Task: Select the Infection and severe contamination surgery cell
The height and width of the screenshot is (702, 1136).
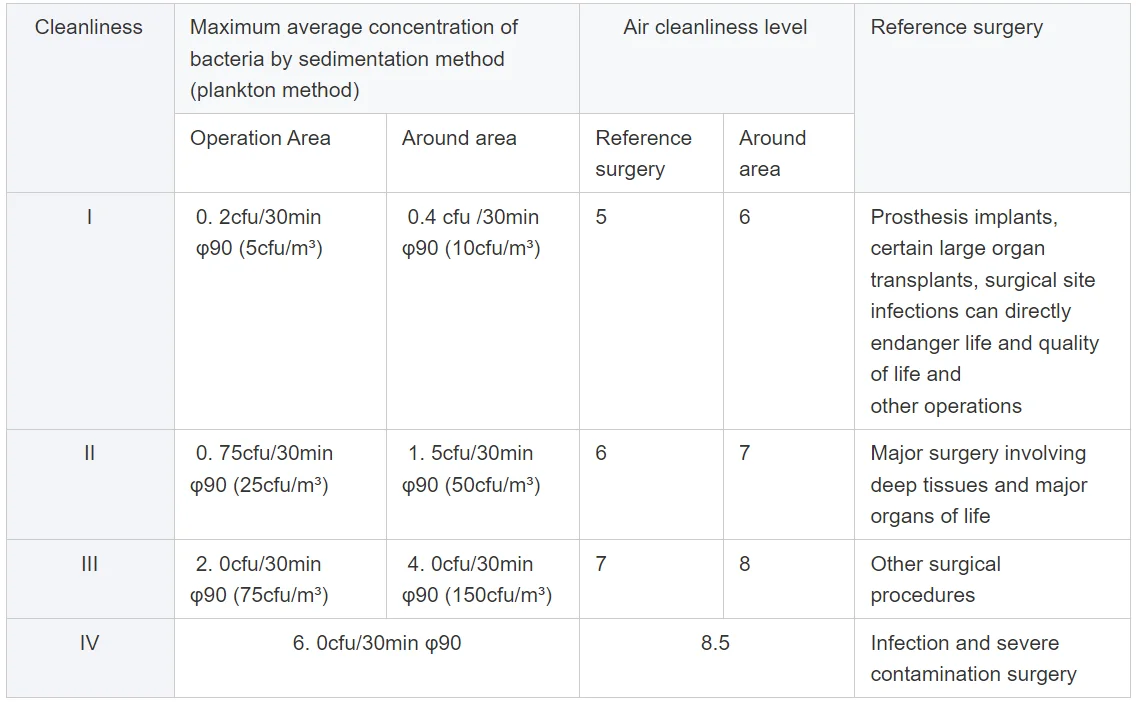Action: (973, 658)
